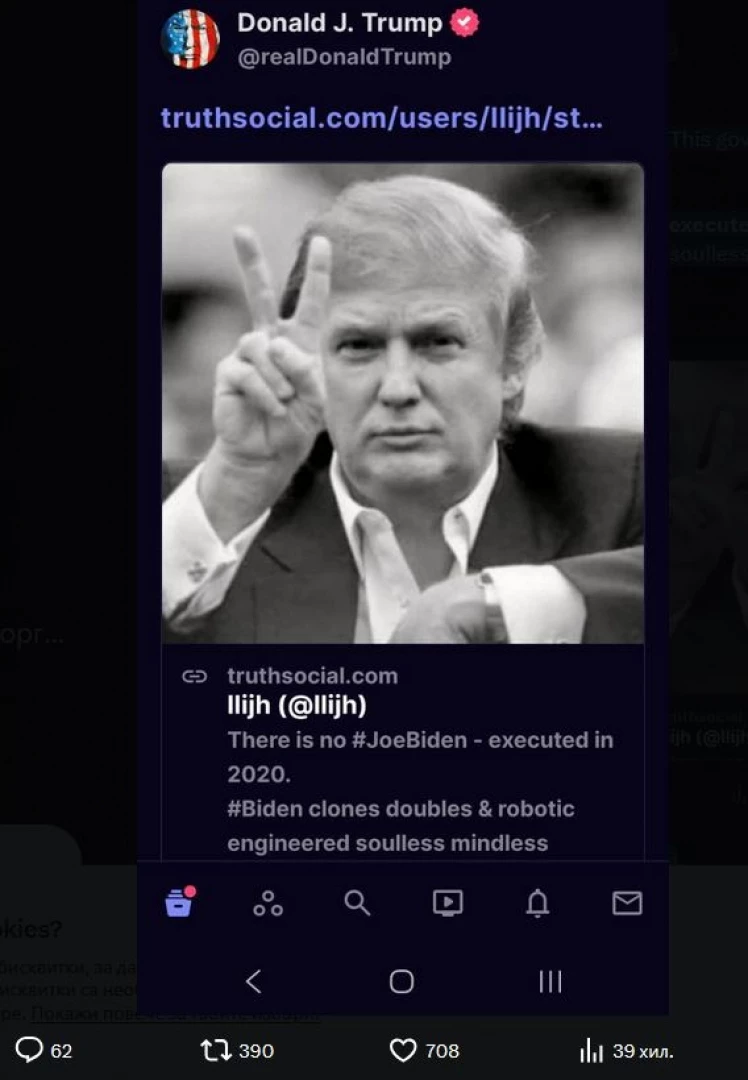Viewport: 748px width, 1080px height.
Task: Like the post with 708 hearts
Action: (403, 1050)
